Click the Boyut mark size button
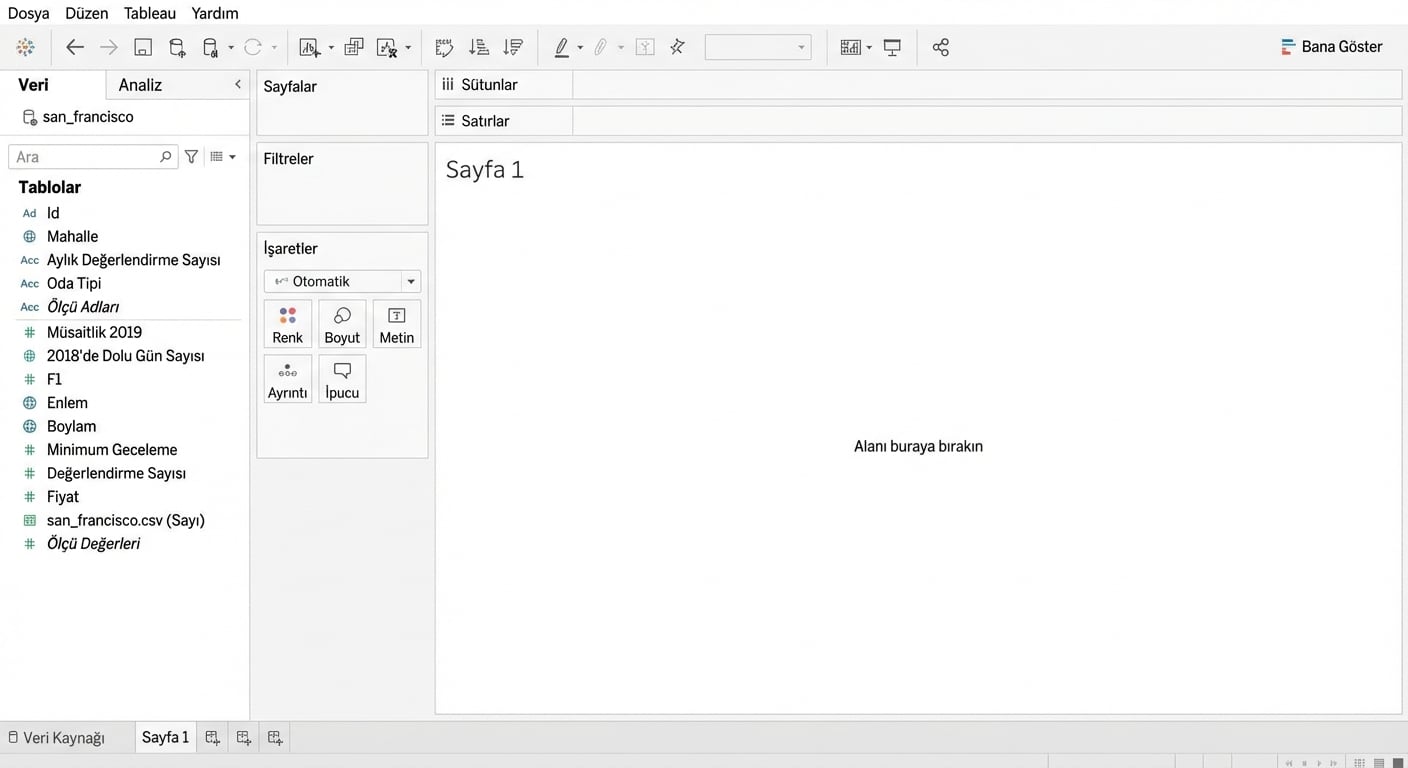Viewport: 1408px width, 768px height. 342,324
